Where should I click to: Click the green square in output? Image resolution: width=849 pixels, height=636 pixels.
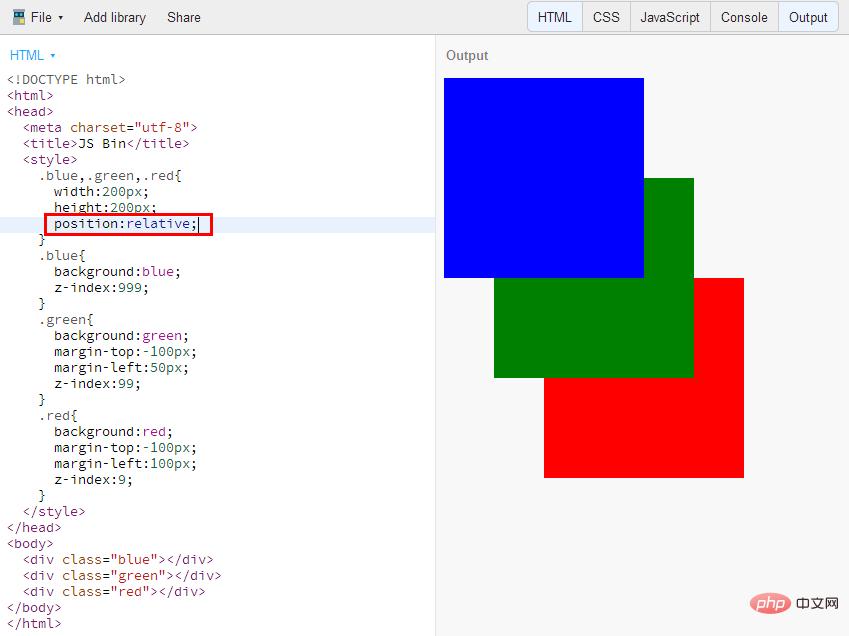(593, 327)
